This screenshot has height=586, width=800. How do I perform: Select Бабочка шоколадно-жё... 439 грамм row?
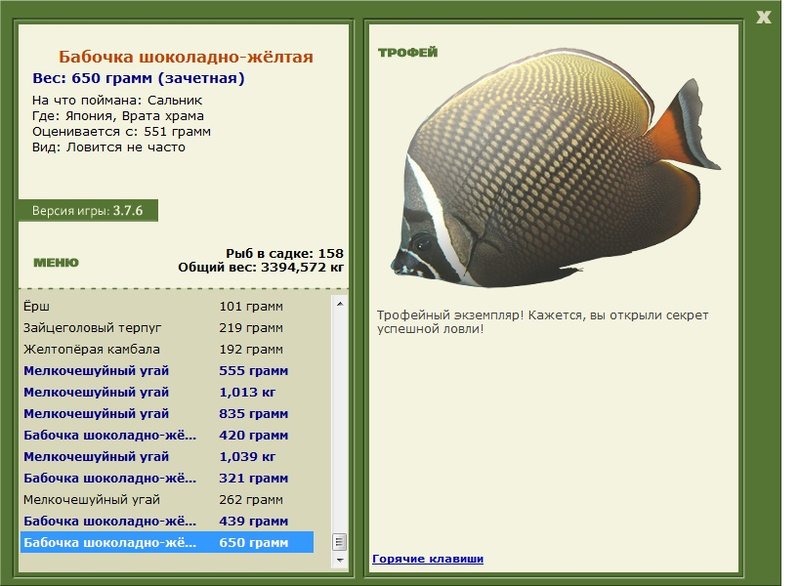[x=167, y=521]
